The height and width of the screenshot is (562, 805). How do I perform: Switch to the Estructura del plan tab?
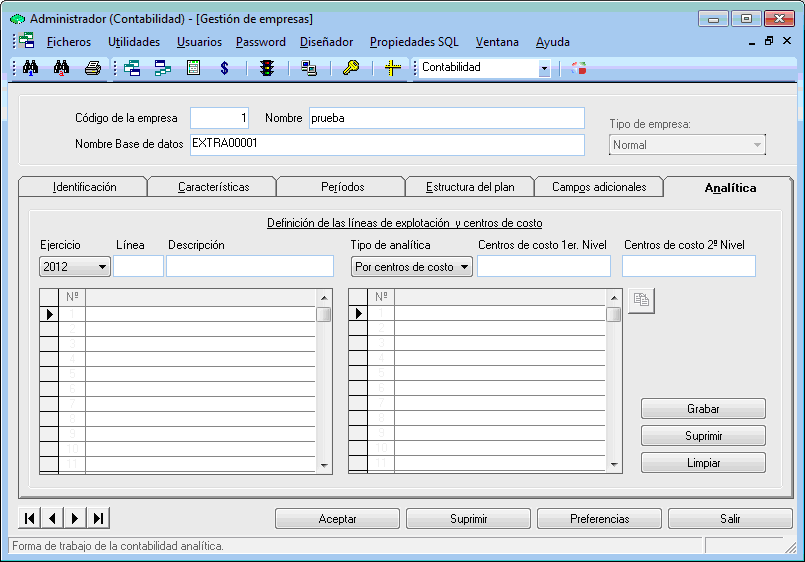click(469, 187)
